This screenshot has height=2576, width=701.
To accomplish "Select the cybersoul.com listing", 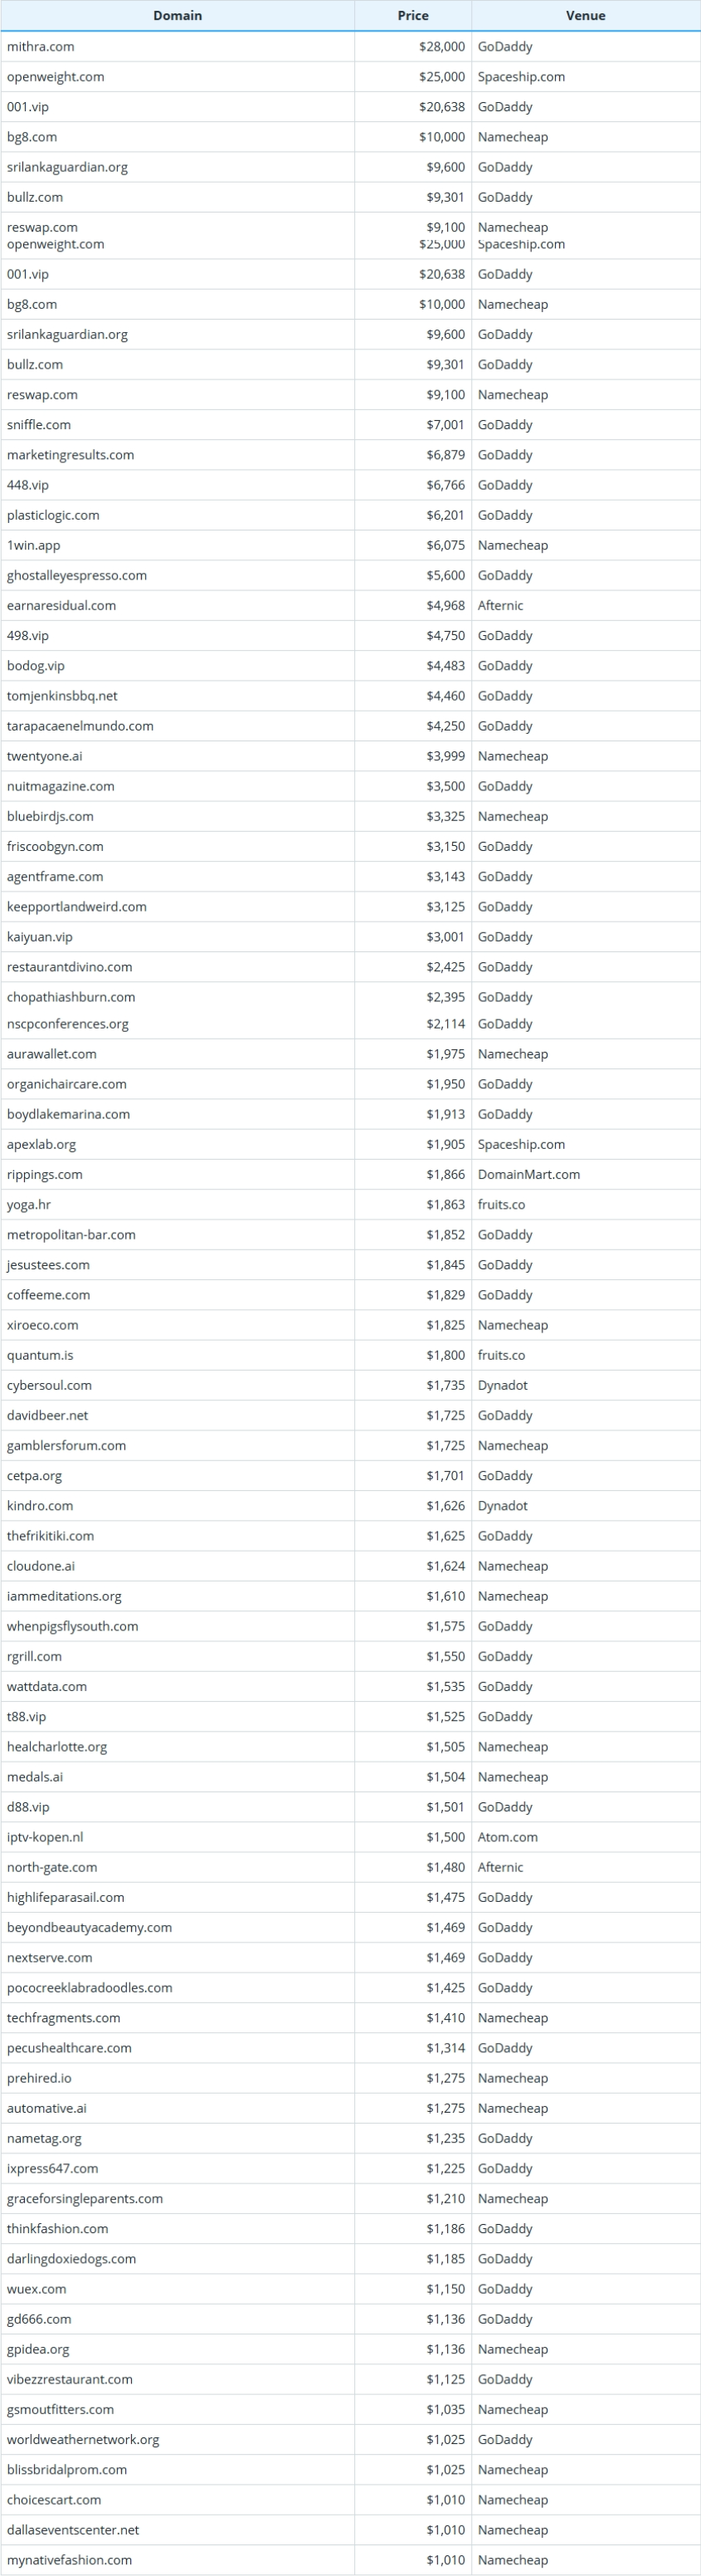I will point(49,1385).
